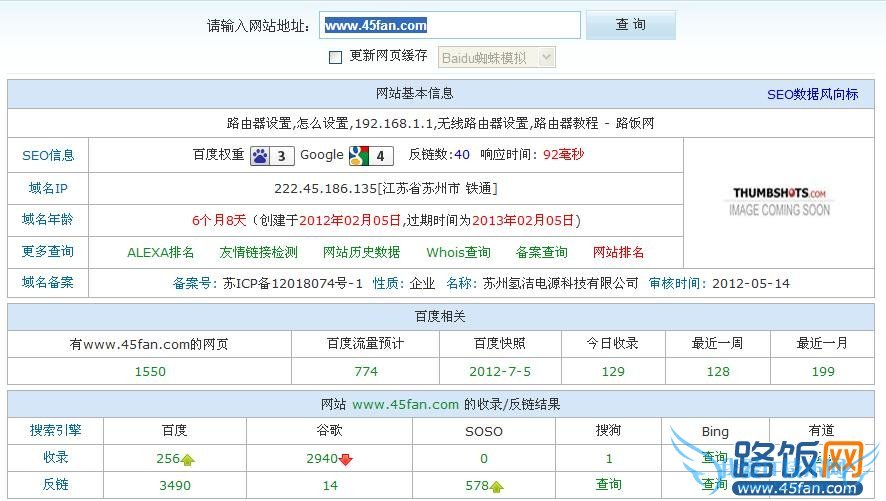Click Baidu 反链 value 3490

(x=175, y=486)
